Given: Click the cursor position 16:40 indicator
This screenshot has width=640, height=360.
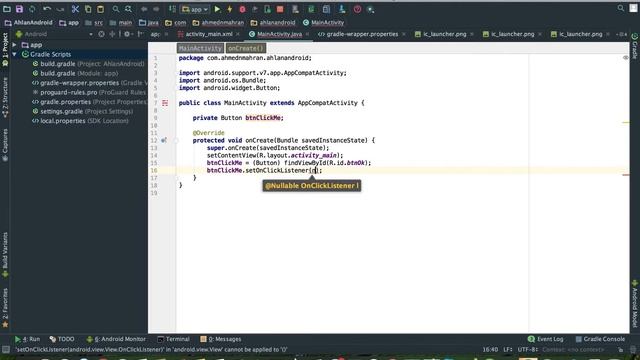Looking at the screenshot, I should 490,350.
